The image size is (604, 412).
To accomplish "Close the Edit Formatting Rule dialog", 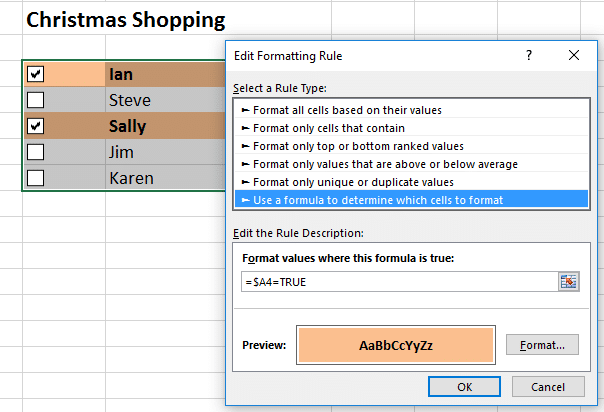I will tap(575, 56).
